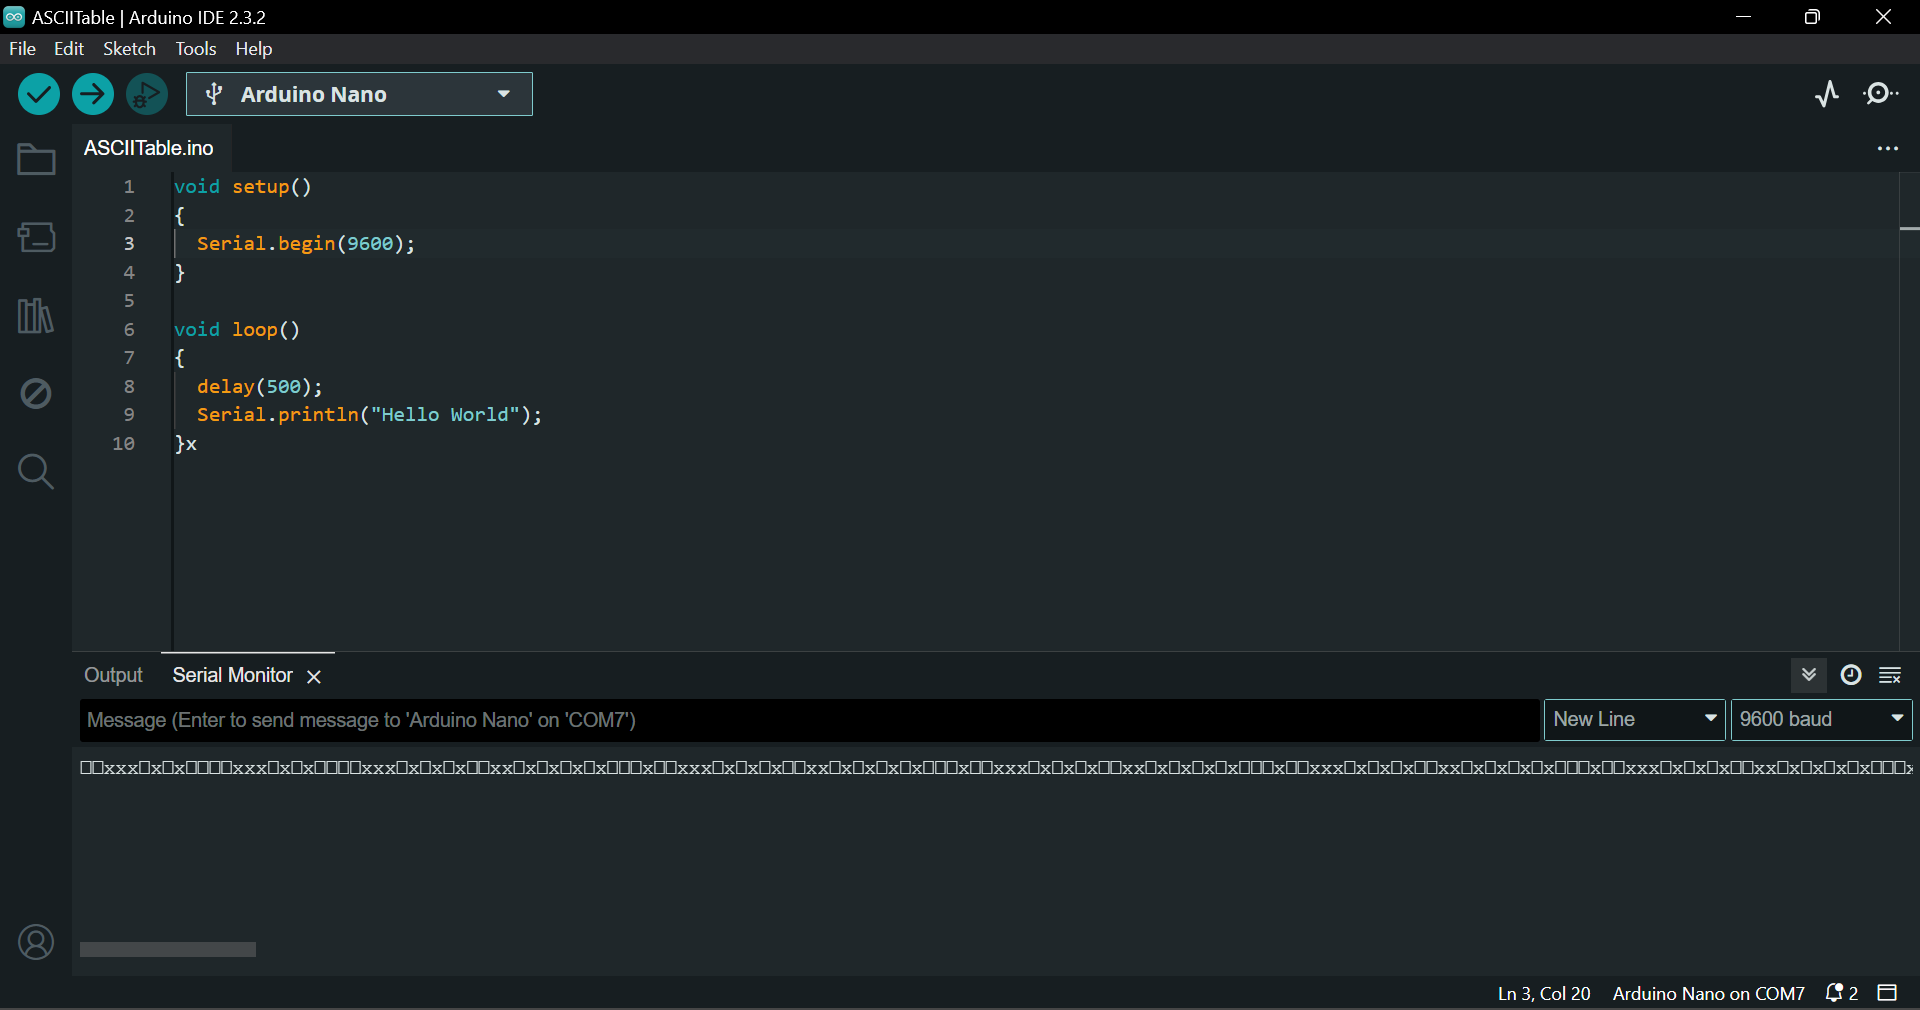Open the Sketchbook folder panel
Screen dimensions: 1920x1010
coord(36,160)
